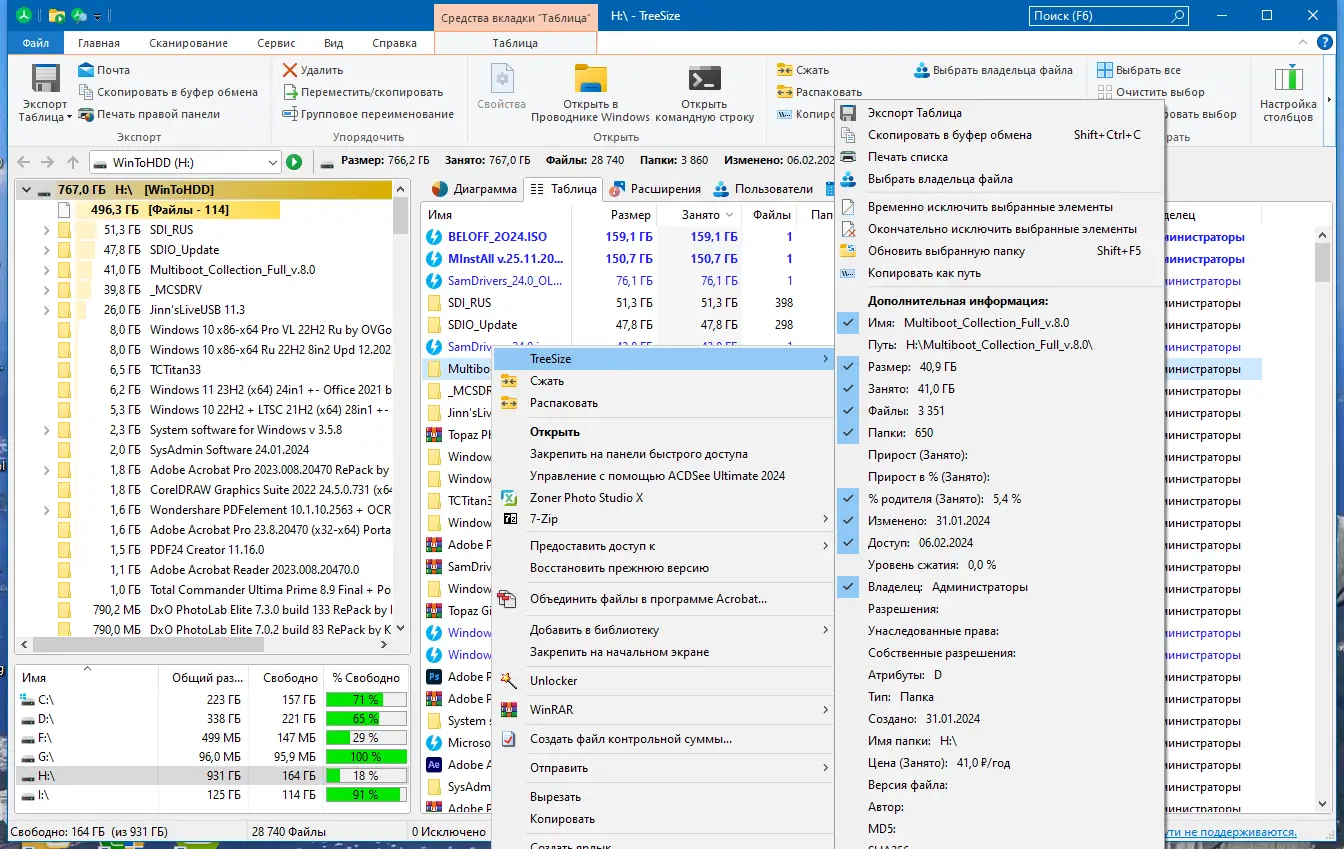The image size is (1344, 849).
Task: Toggle Изменено: 31.01.2024 checkmark
Action: coord(849,521)
